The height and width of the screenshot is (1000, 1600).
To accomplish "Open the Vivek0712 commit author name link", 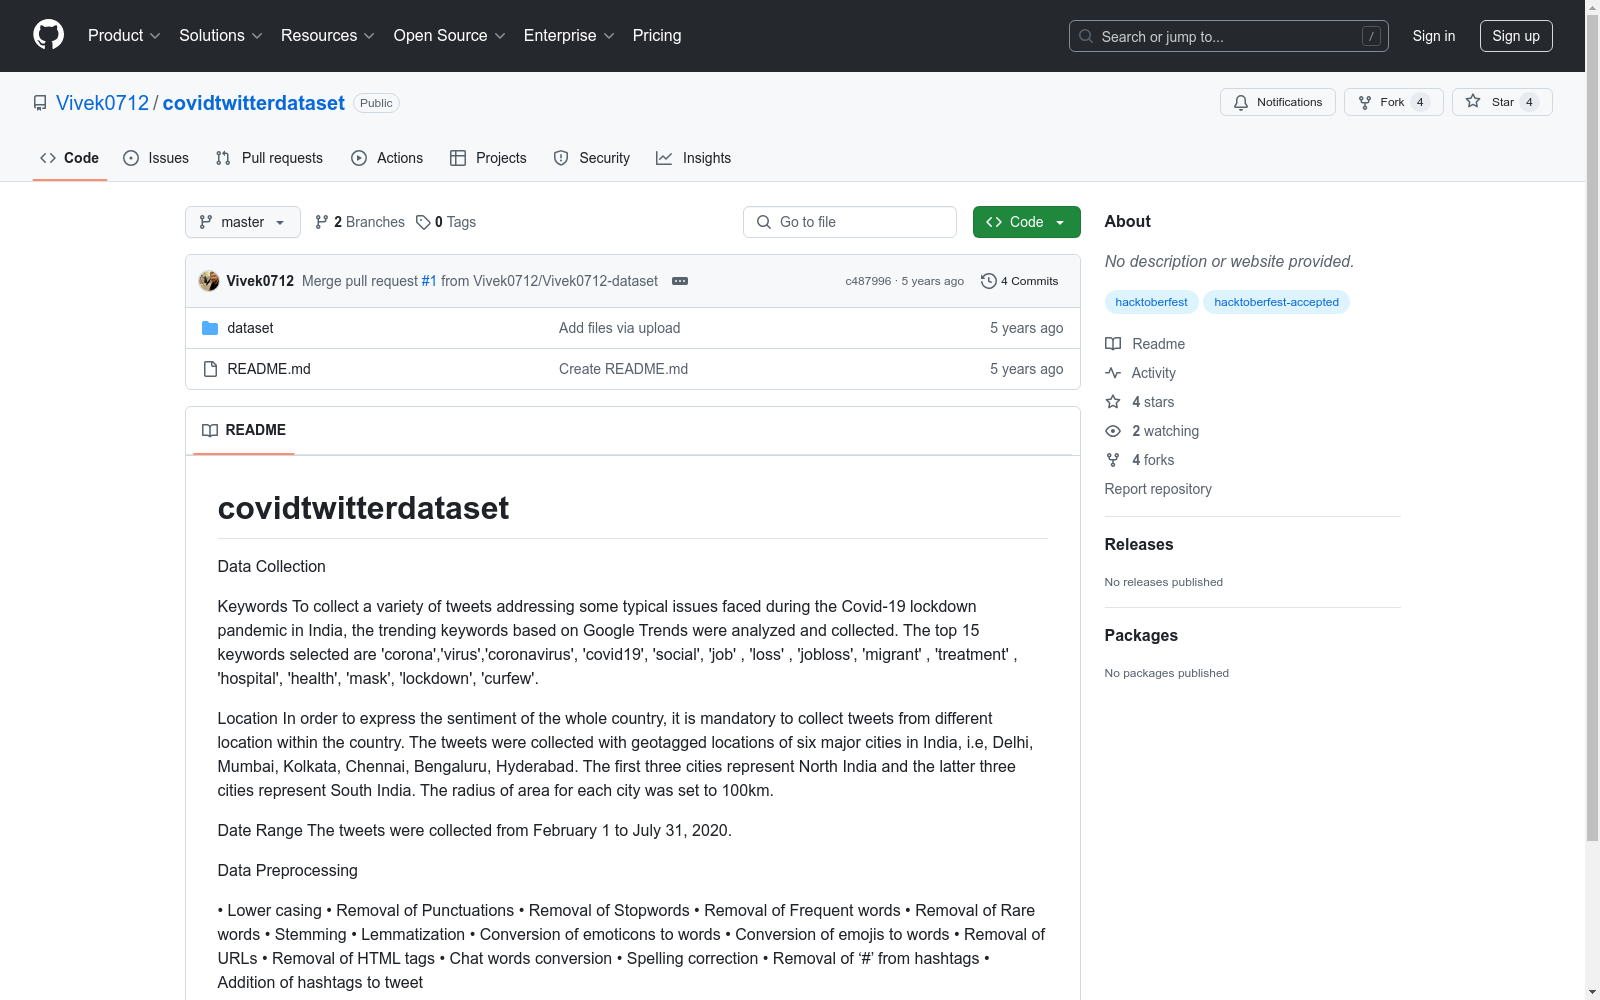I will tap(260, 281).
